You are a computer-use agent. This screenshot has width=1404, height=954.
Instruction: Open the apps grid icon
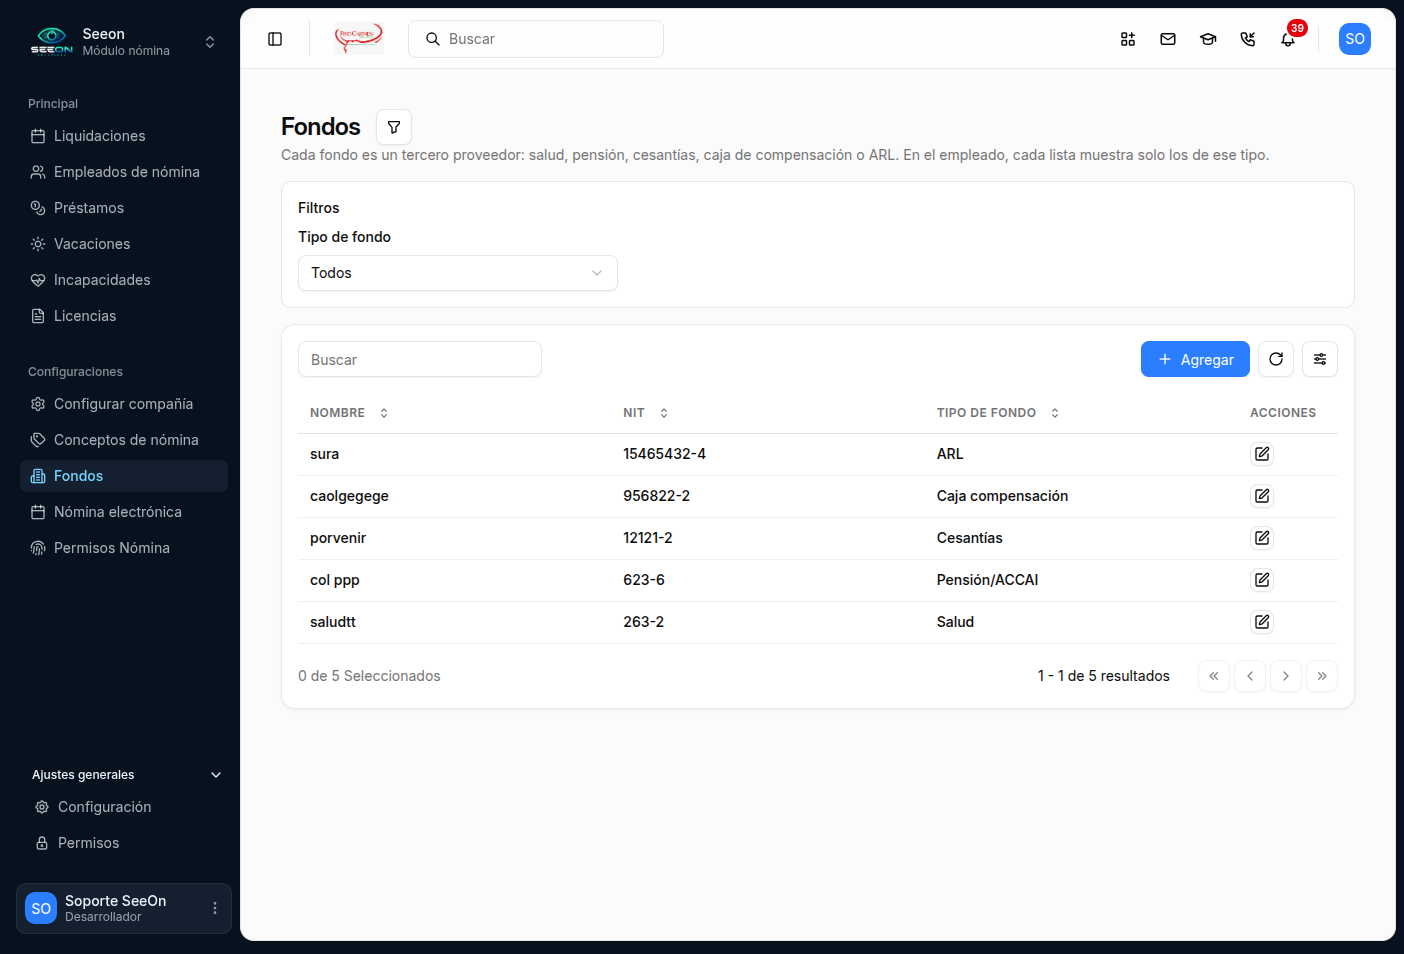[1128, 39]
